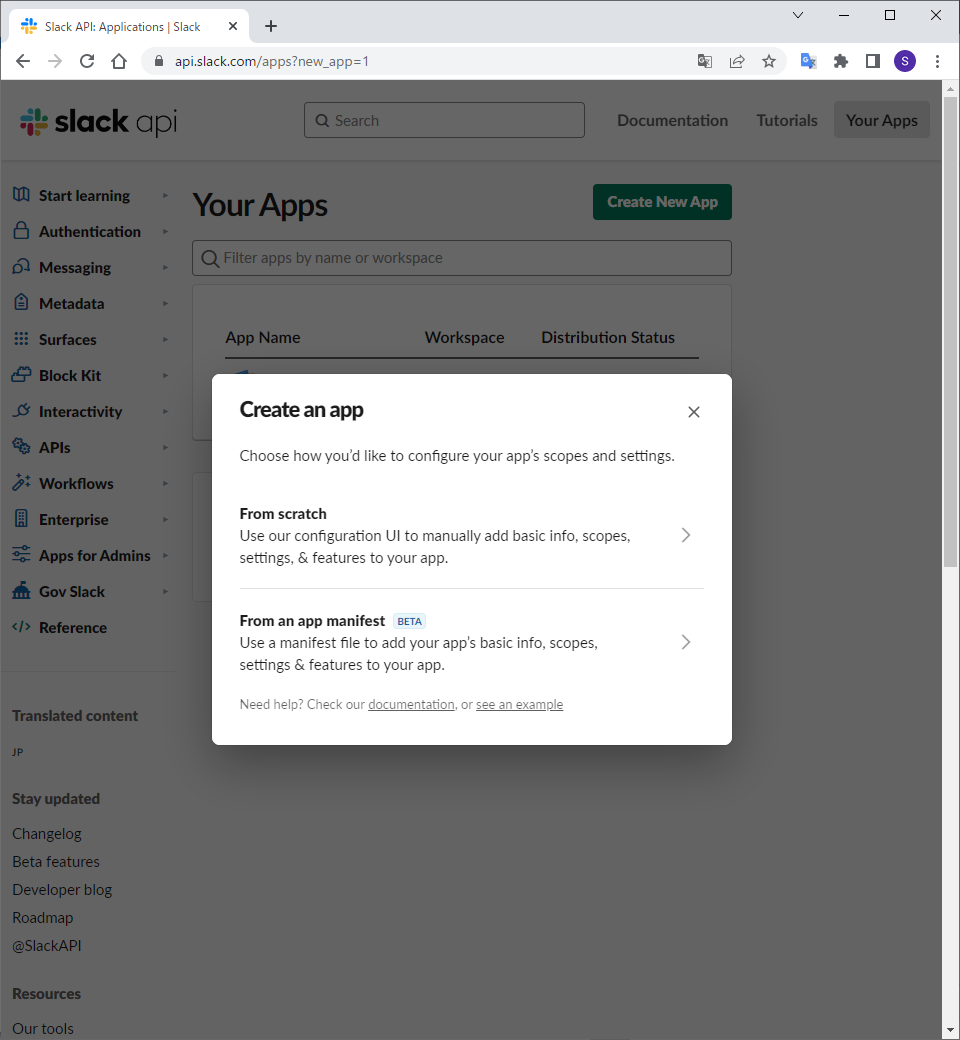Bookmark this page with star icon

tap(769, 61)
